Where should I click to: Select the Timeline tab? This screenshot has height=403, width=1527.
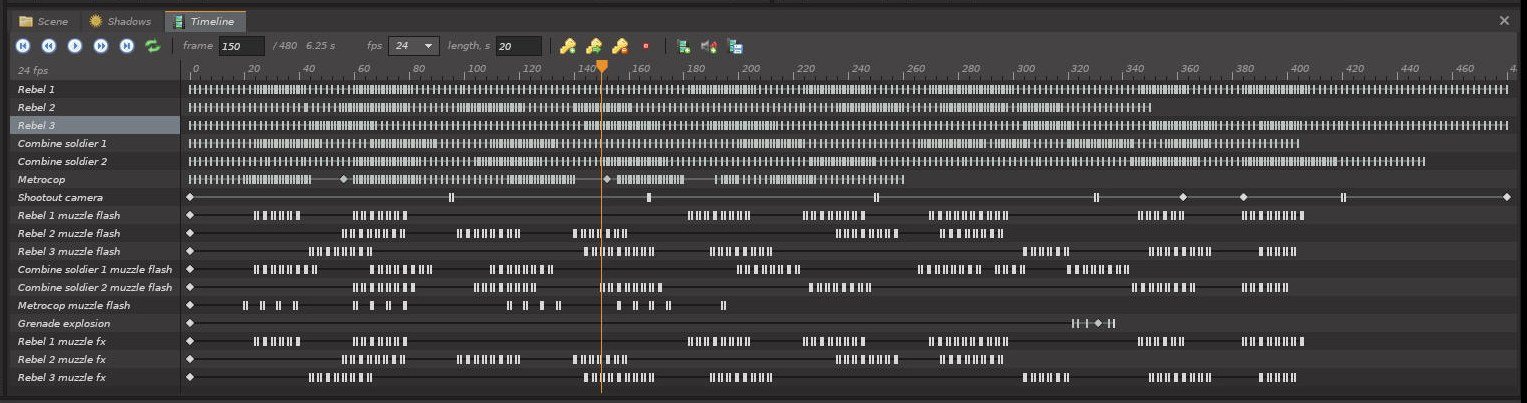(205, 21)
